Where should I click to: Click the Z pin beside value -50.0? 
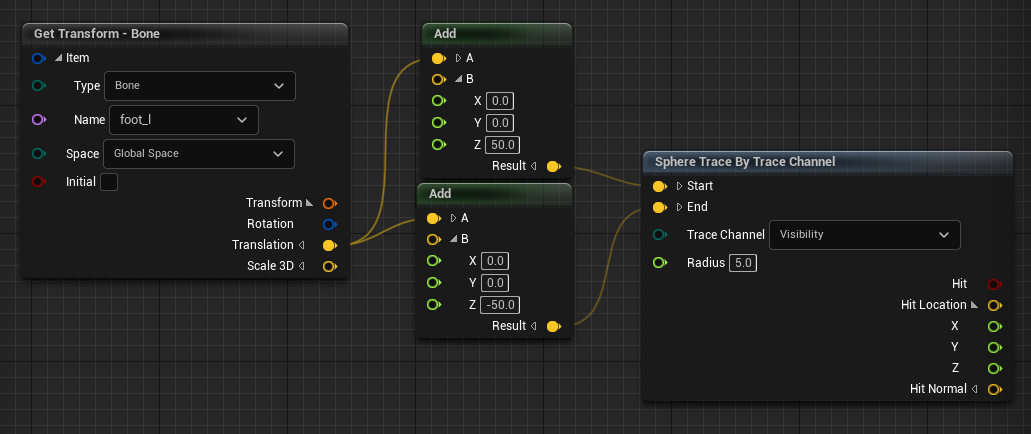tap(434, 304)
